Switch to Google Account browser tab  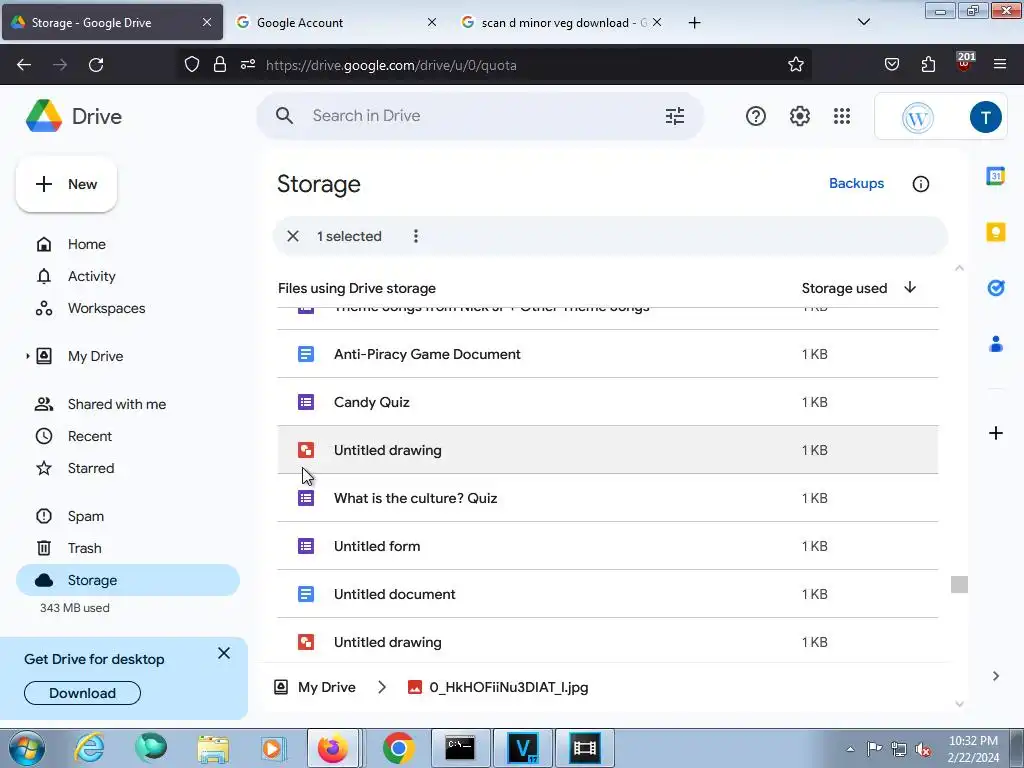tap(336, 22)
